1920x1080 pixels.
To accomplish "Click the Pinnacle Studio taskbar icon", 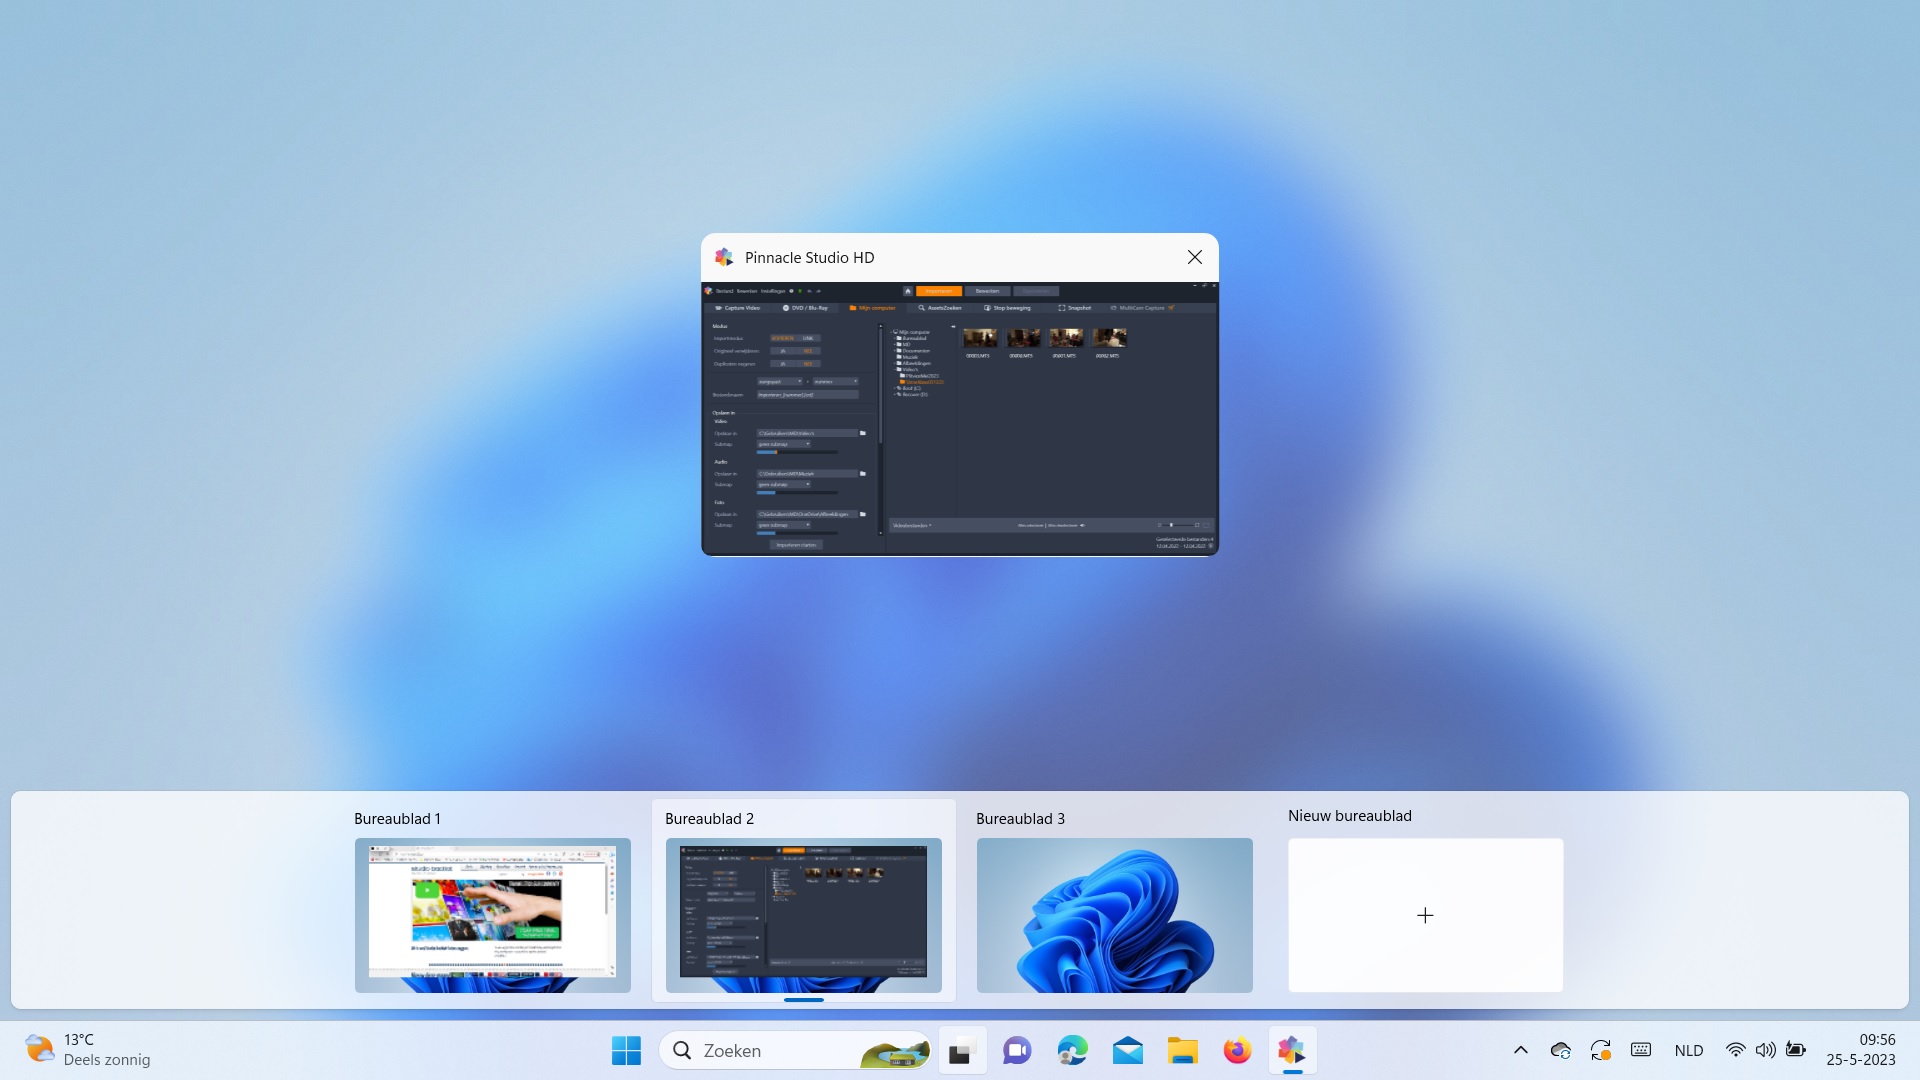I will (1292, 1050).
